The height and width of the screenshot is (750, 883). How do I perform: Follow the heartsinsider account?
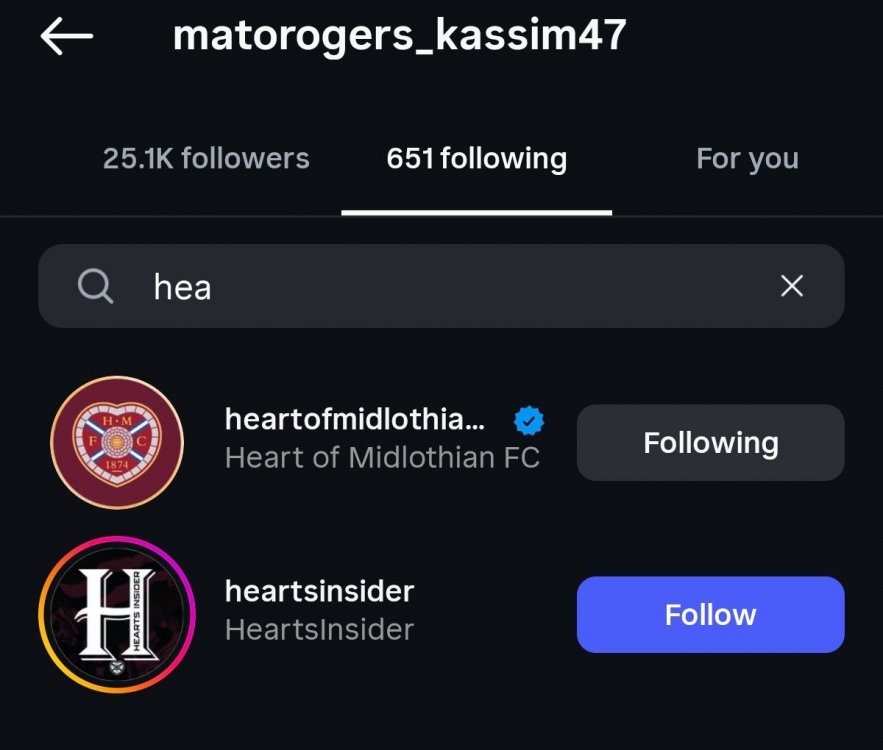[x=710, y=614]
